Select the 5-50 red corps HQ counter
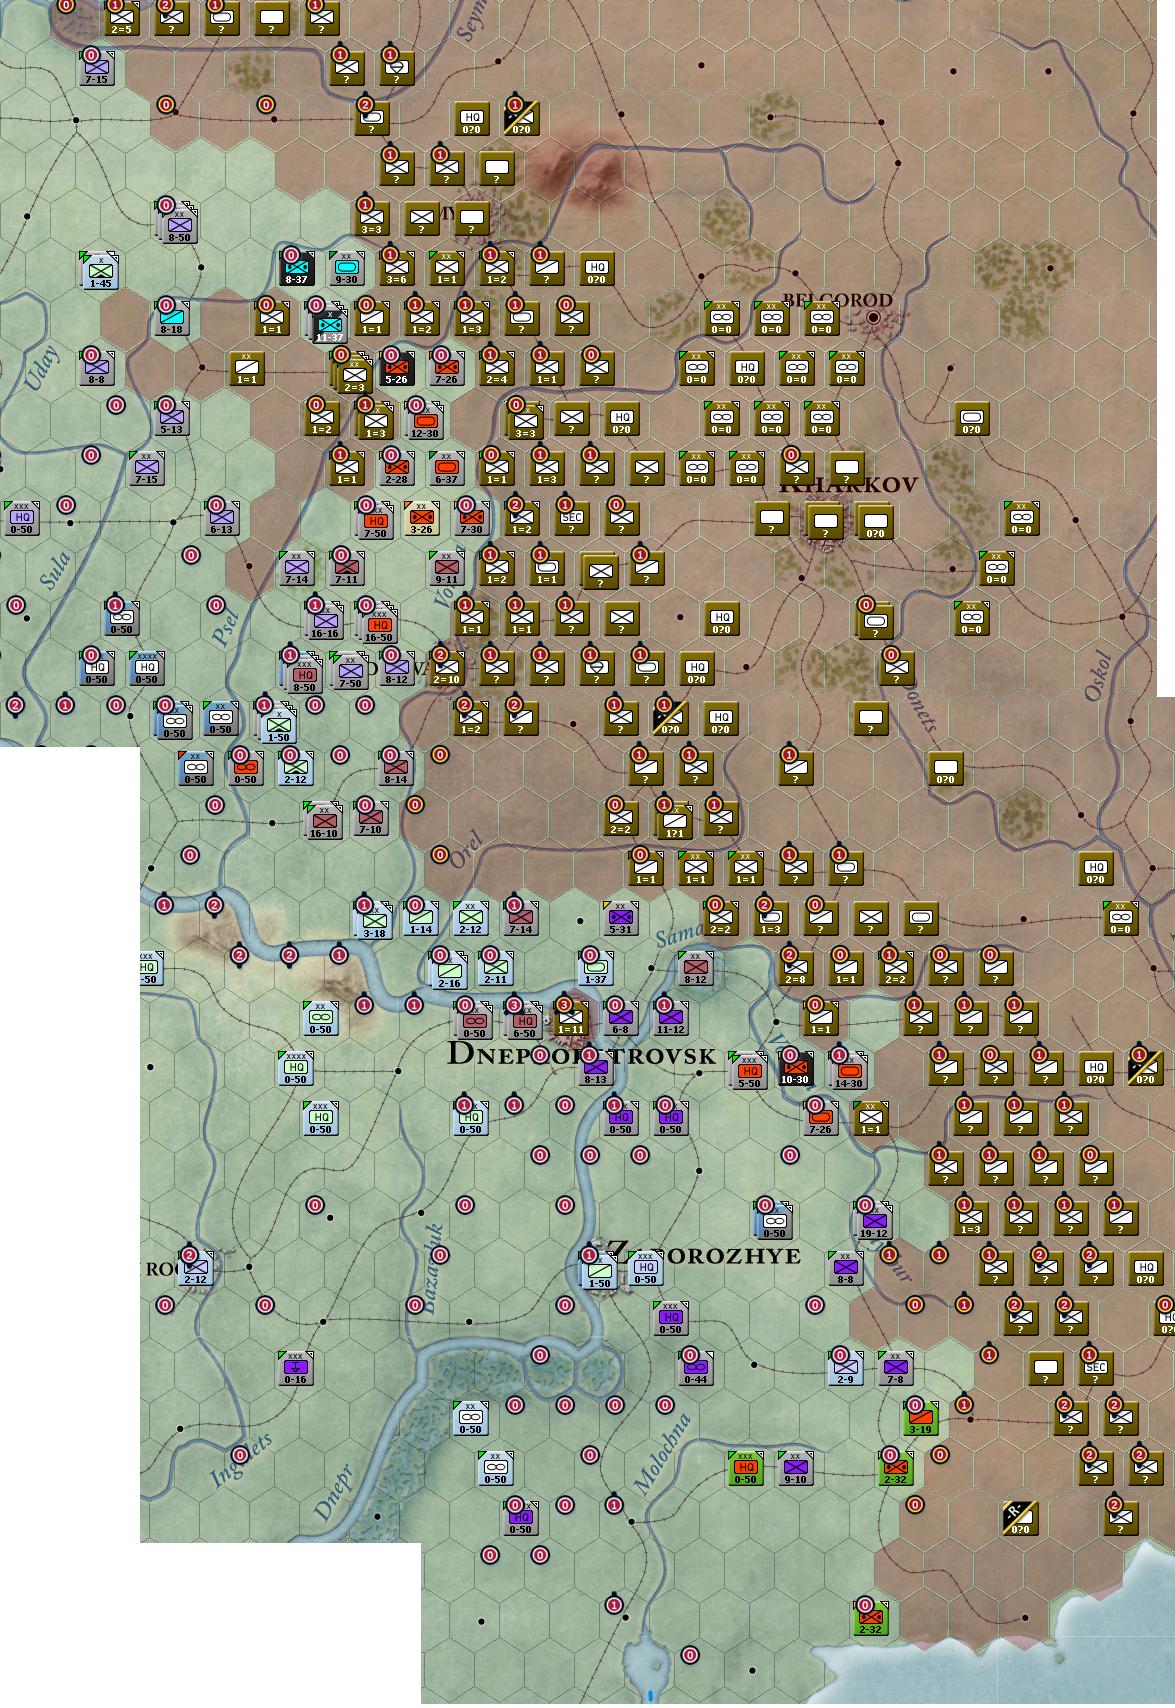This screenshot has height=1708, width=1175. tap(749, 1071)
